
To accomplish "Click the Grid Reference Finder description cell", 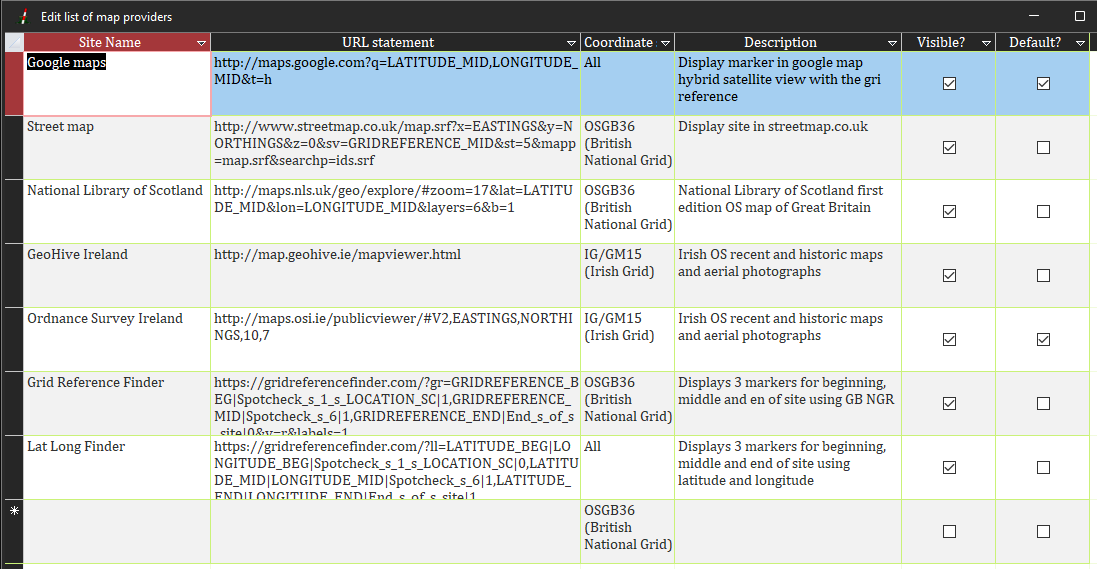I will [x=787, y=400].
